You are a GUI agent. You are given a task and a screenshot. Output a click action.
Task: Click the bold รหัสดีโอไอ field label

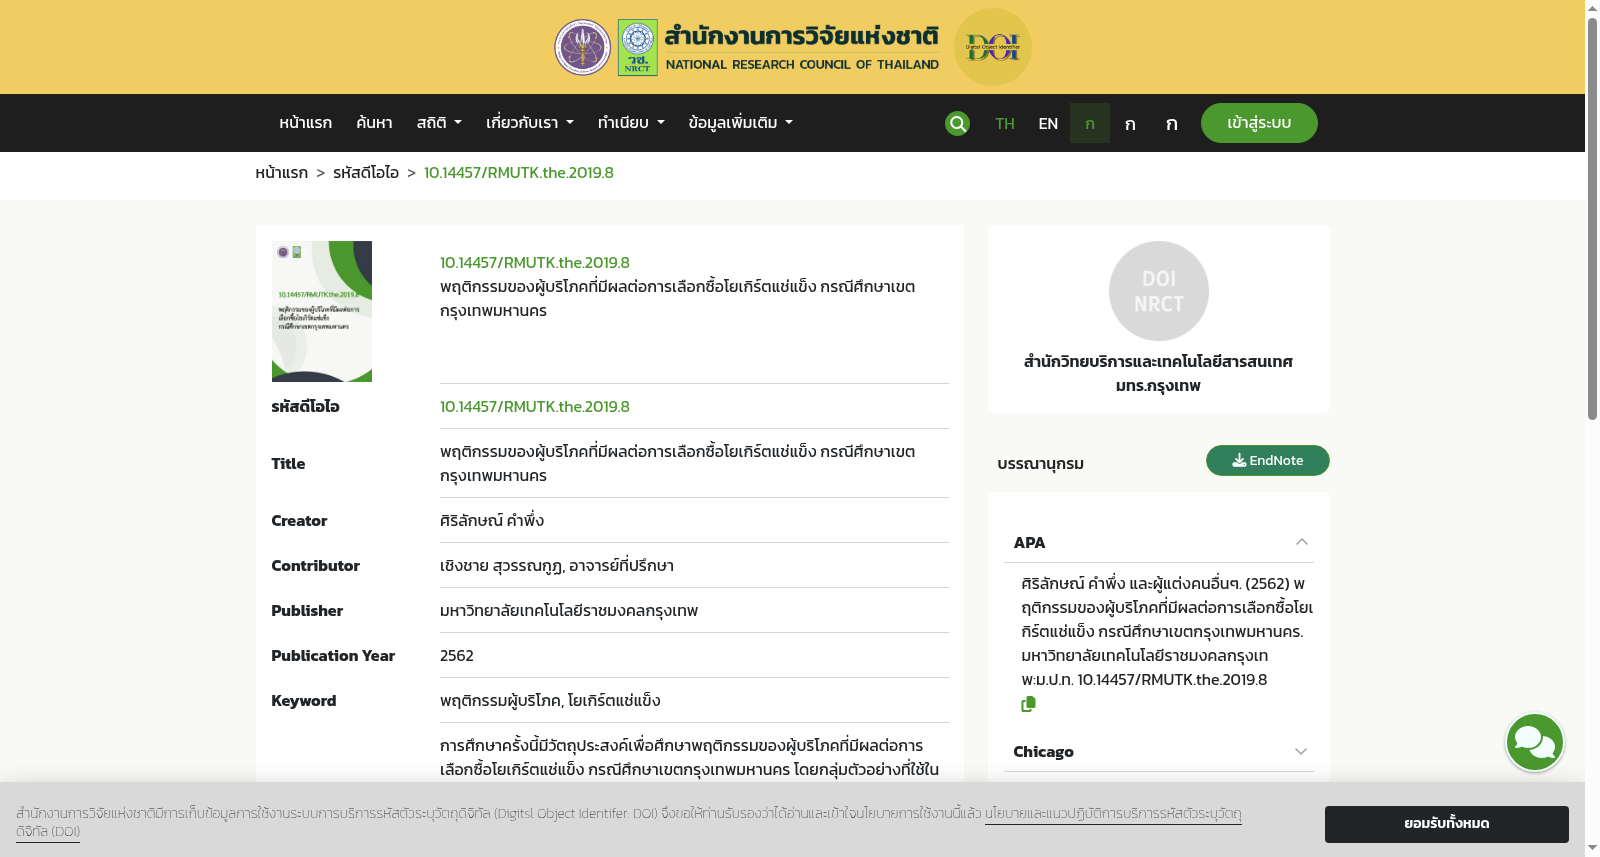tap(305, 406)
